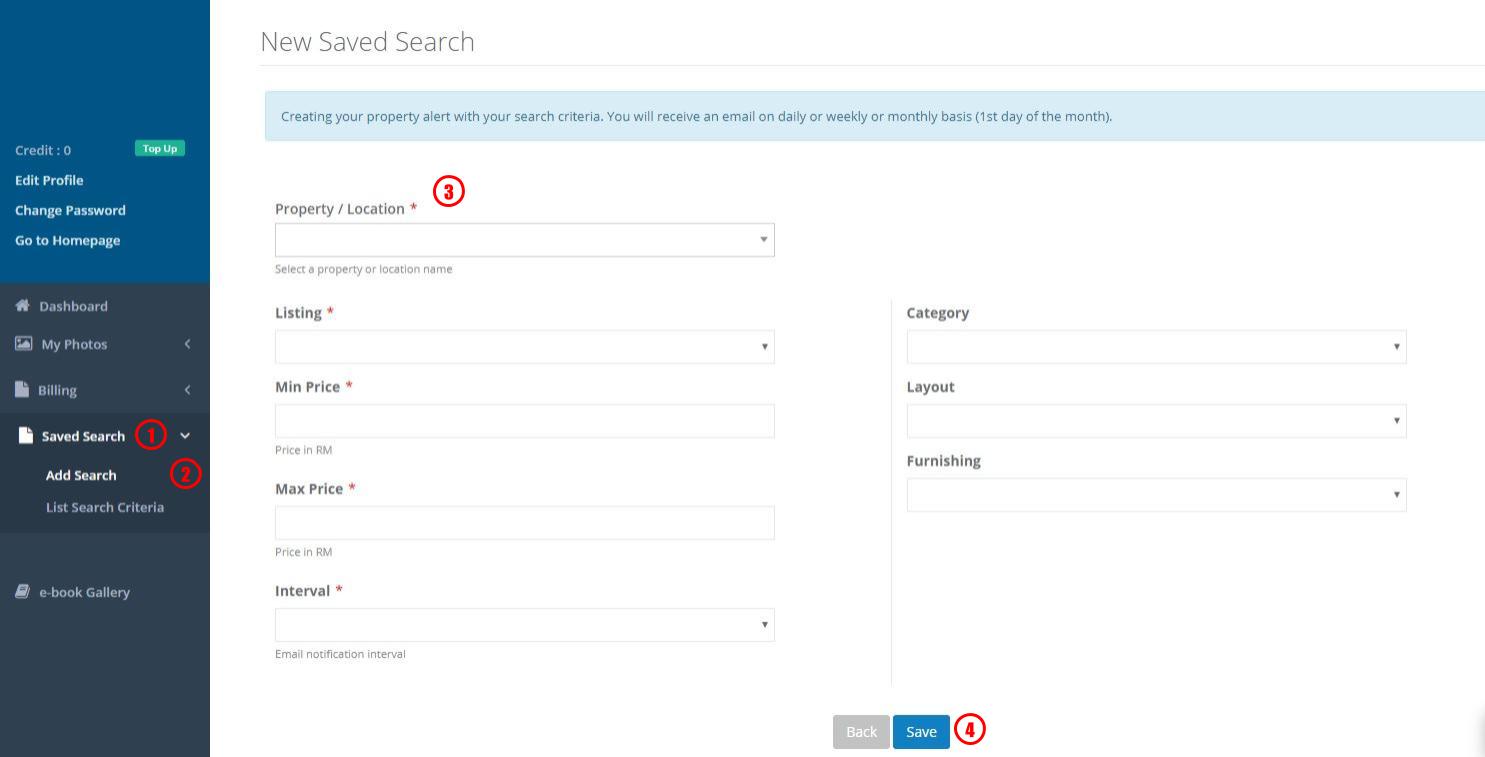
Task: Click the green Top Up button
Action: pos(160,149)
